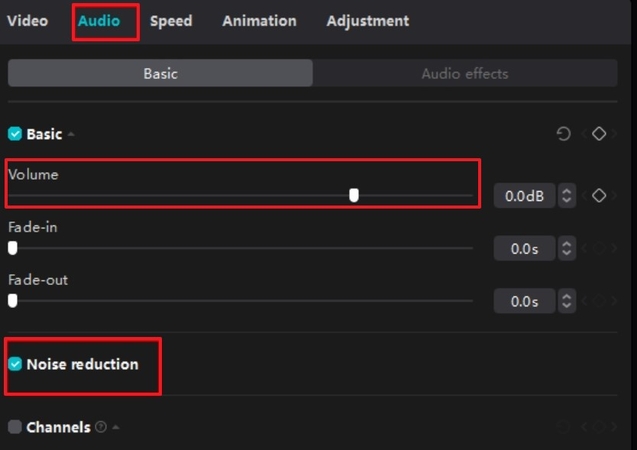Step the volume dB value up or down
The height and width of the screenshot is (450, 637).
567,196
